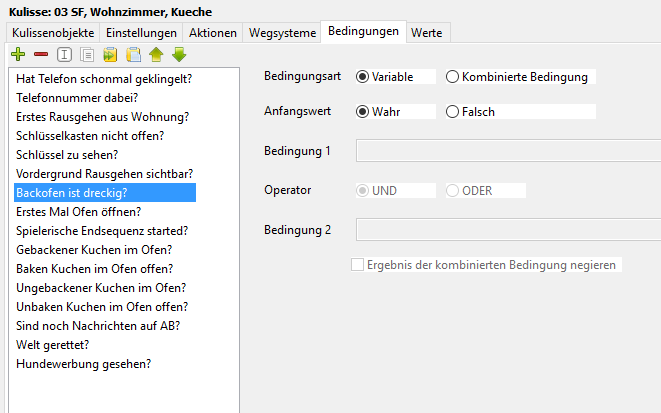Click the red minus remove condition icon
The width and height of the screenshot is (661, 413).
click(41, 54)
